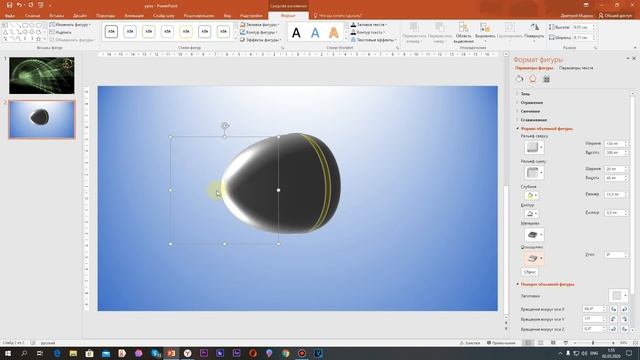Image resolution: width=640 pixels, height=360 pixels.
Task: Open Эффекты фигуры dropdown
Action: pyautogui.click(x=260, y=40)
